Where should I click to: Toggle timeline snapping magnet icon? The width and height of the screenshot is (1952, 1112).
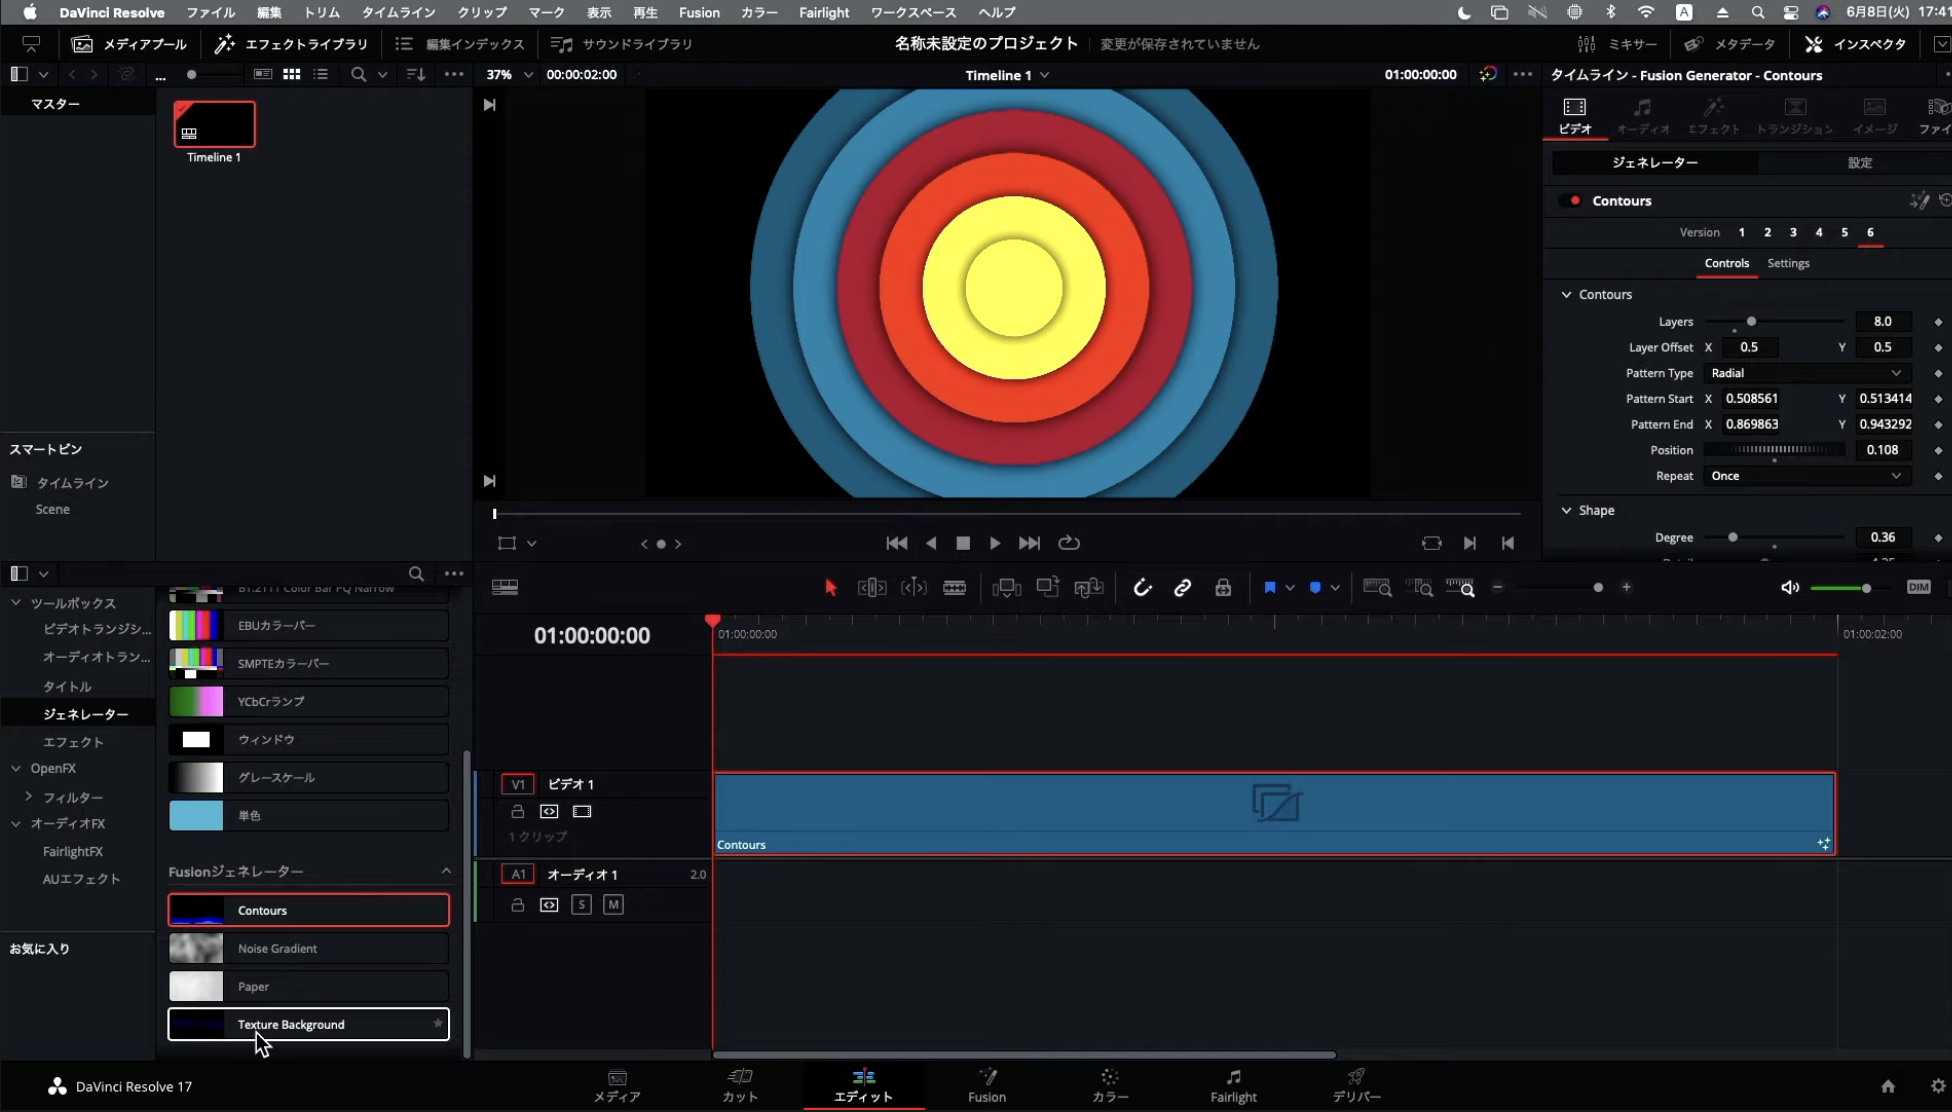(1142, 588)
